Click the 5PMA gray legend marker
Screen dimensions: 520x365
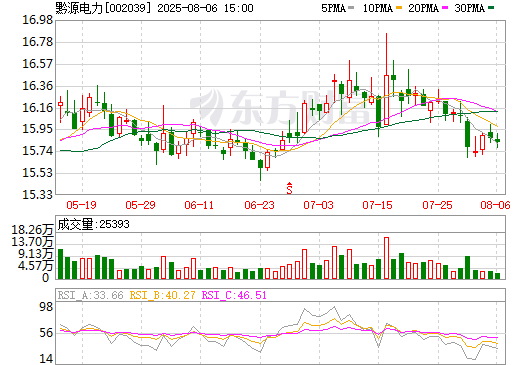pyautogui.click(x=351, y=8)
